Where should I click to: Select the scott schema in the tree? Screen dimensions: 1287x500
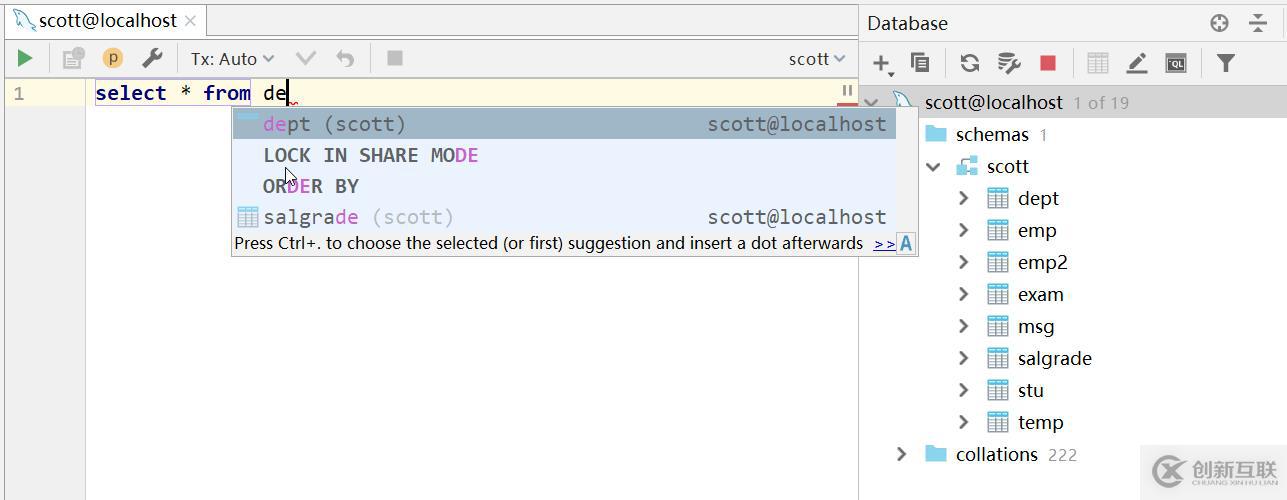pos(1007,167)
